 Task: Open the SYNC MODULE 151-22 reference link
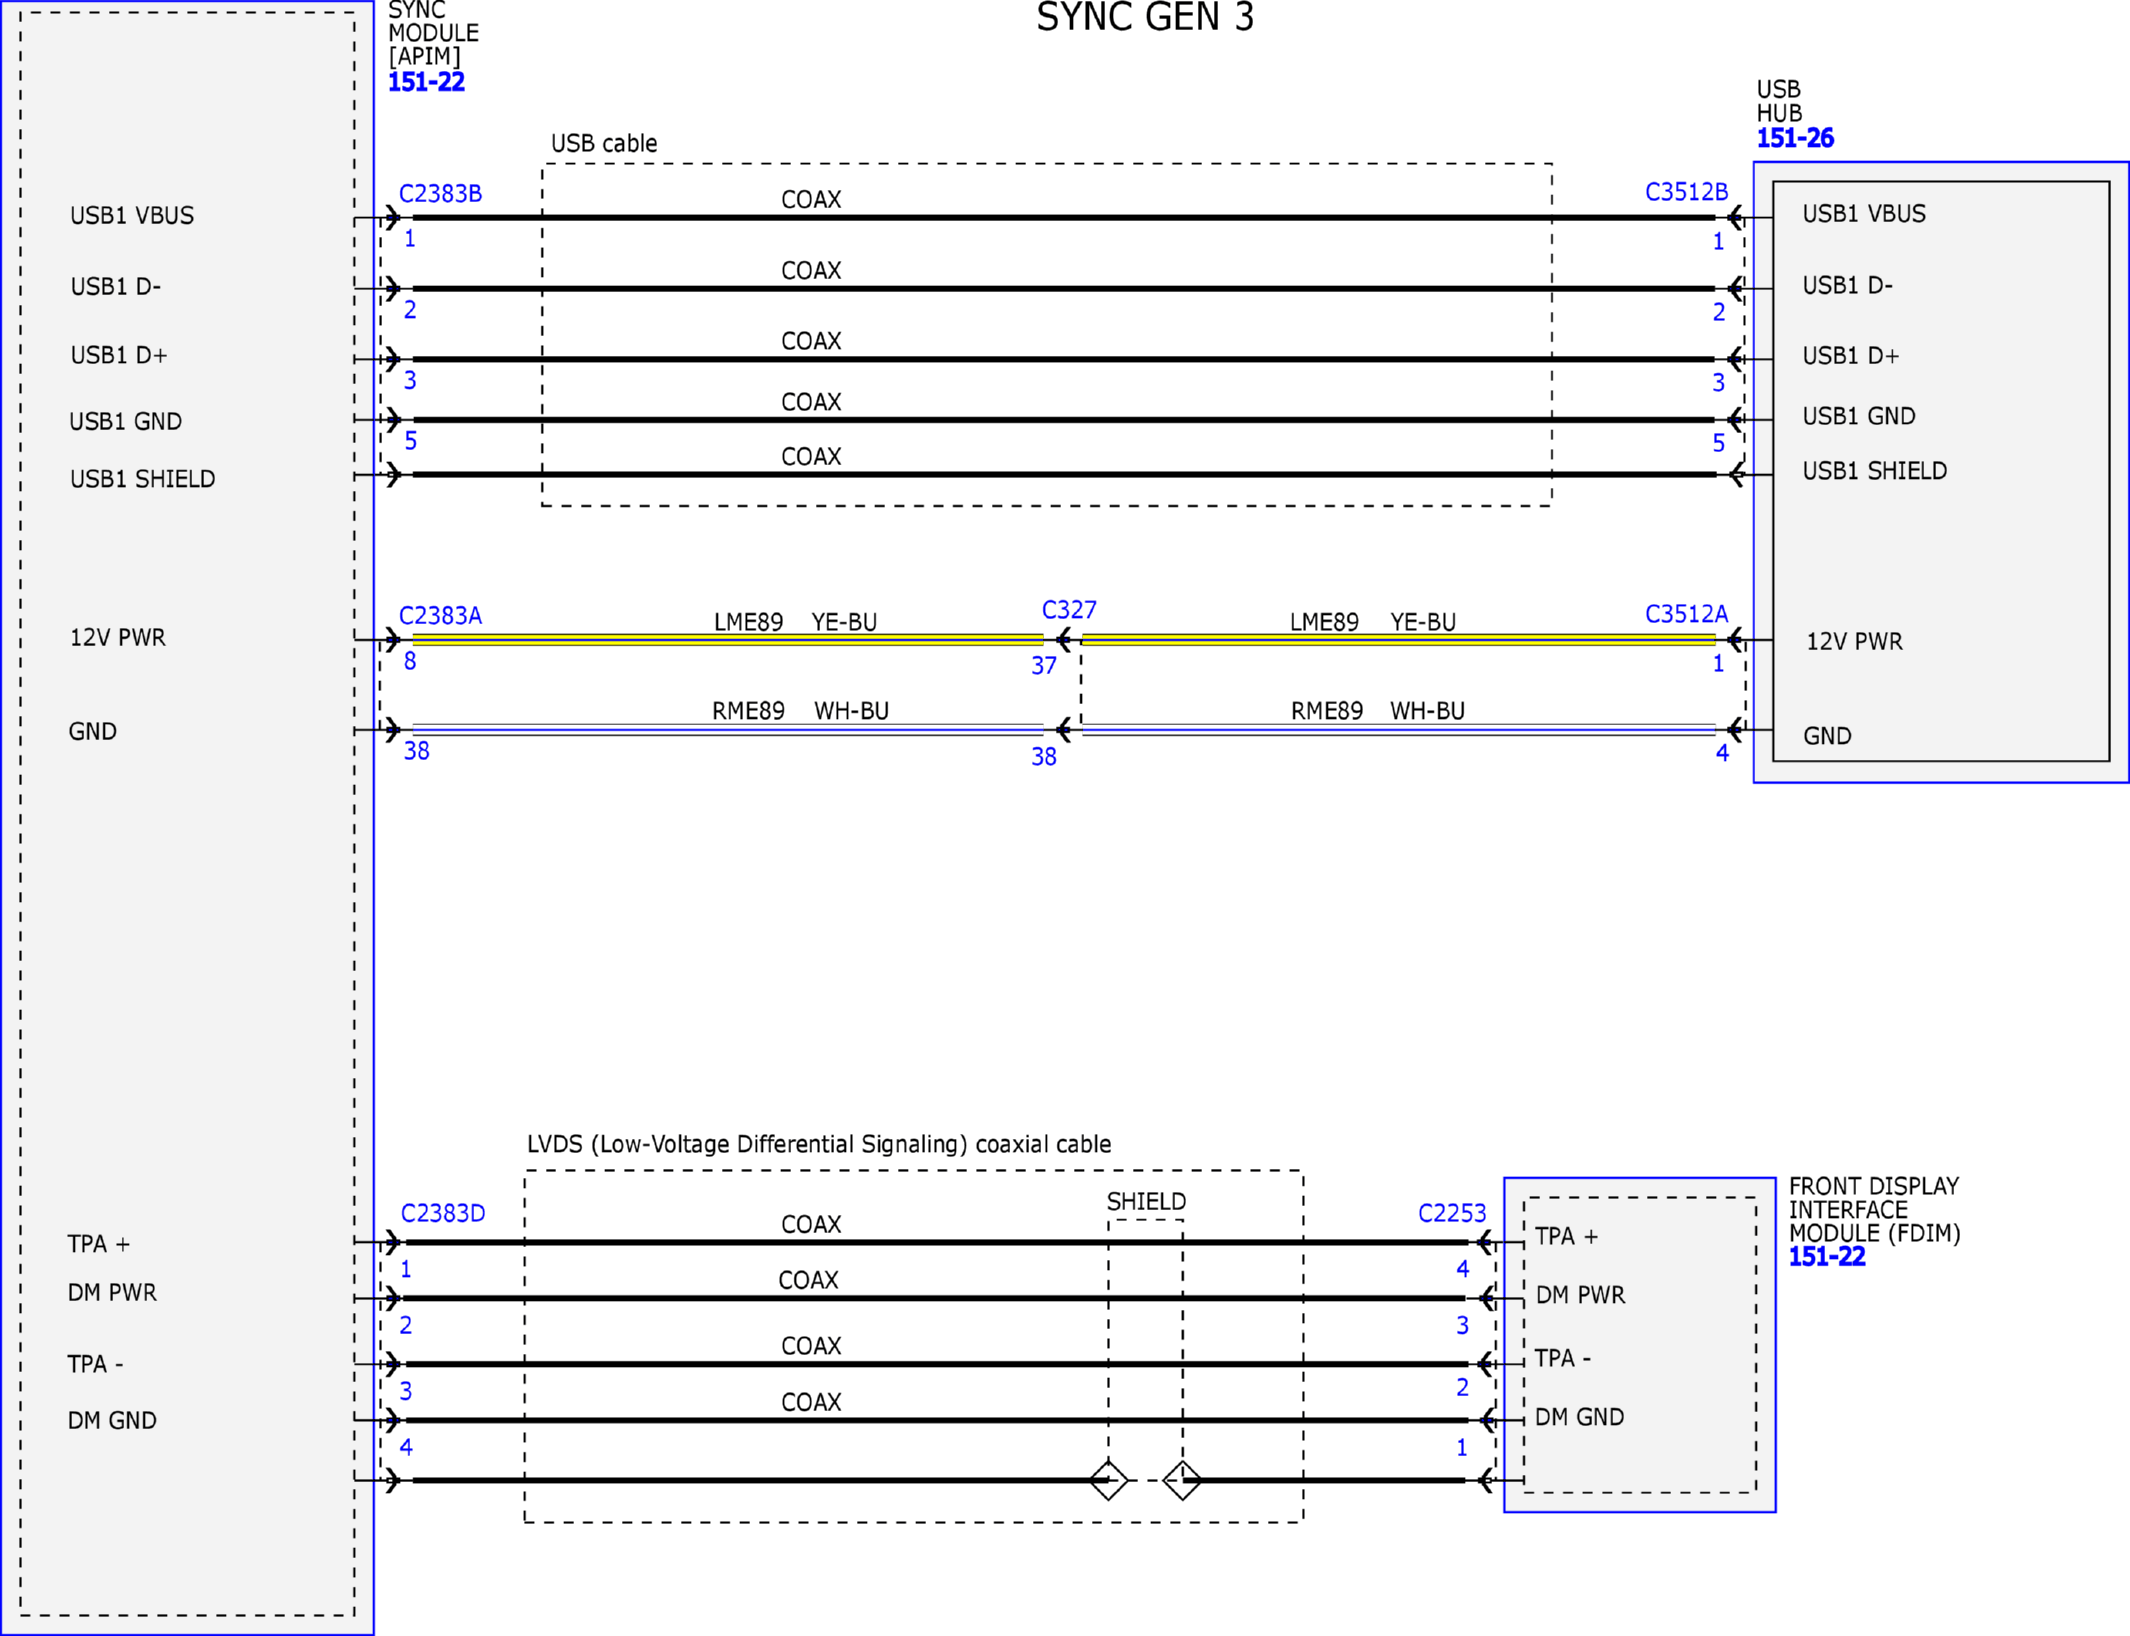(426, 82)
